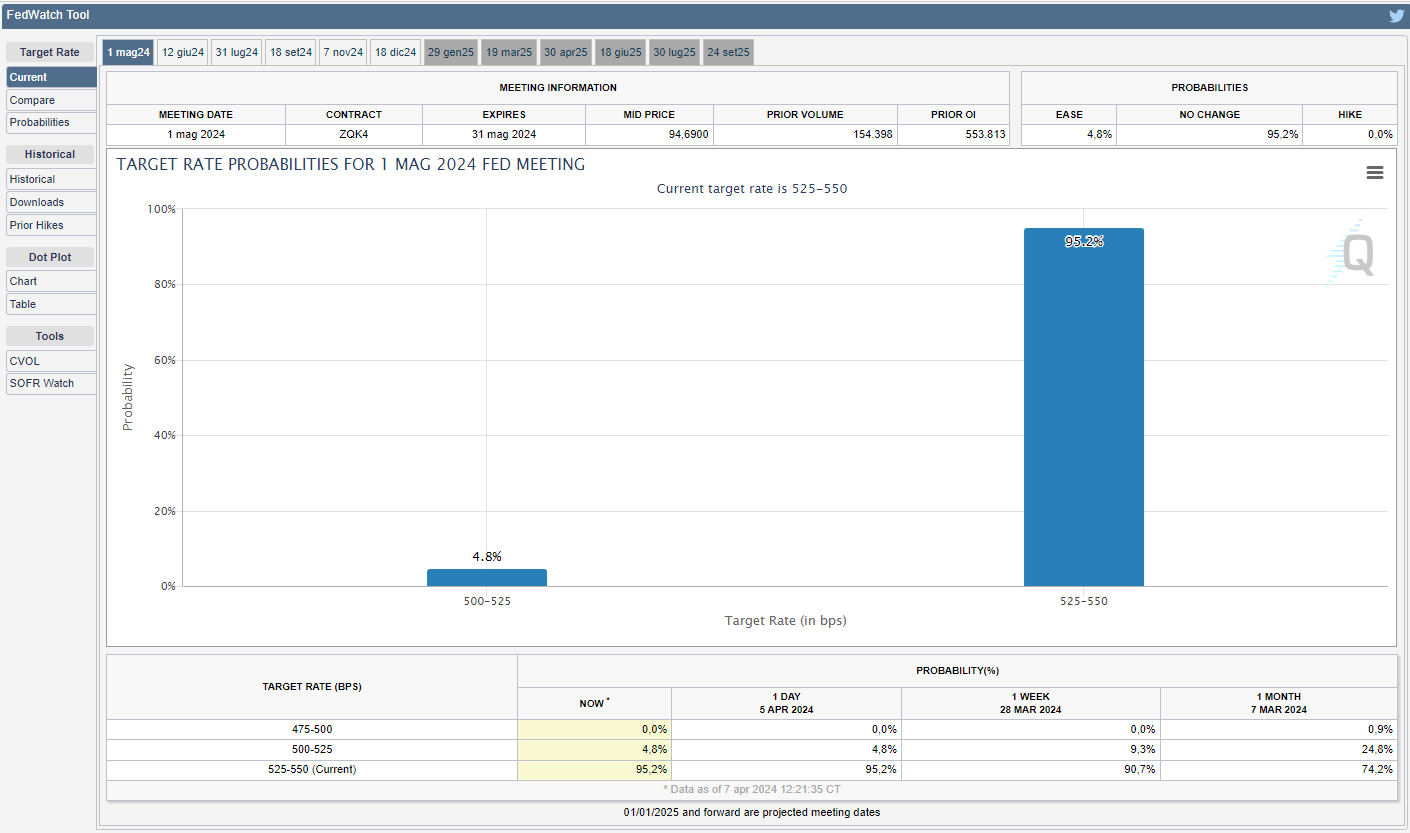Open SOFR Watch tool
The width and height of the screenshot is (1410, 833).
tap(51, 383)
